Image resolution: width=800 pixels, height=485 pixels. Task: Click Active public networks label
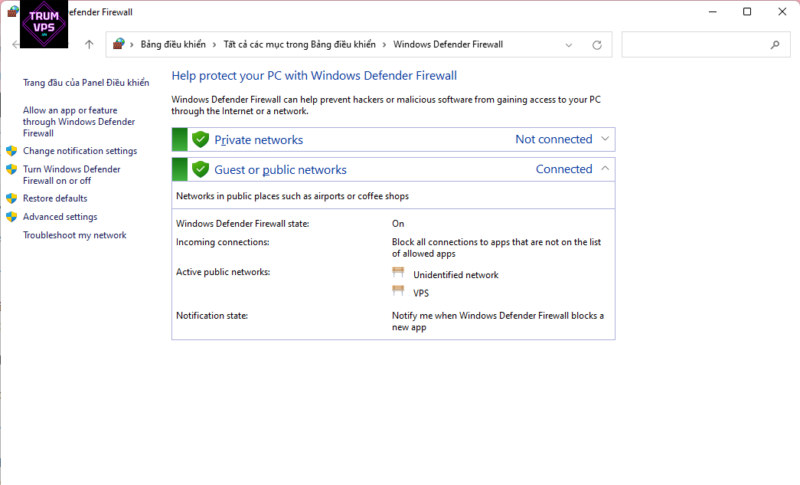click(x=223, y=272)
